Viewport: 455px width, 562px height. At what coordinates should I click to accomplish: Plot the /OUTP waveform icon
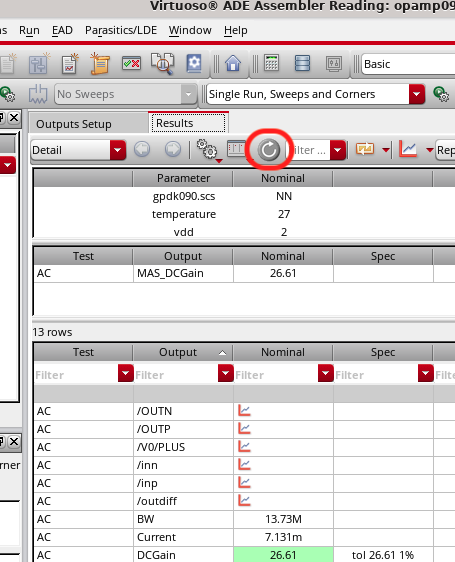coord(244,429)
